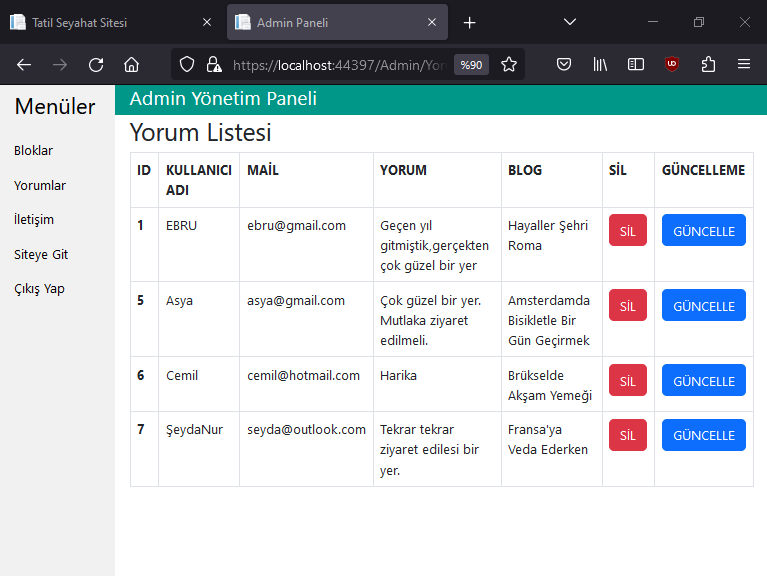Select the Admin Paneli tab
The height and width of the screenshot is (576, 767).
(x=337, y=22)
